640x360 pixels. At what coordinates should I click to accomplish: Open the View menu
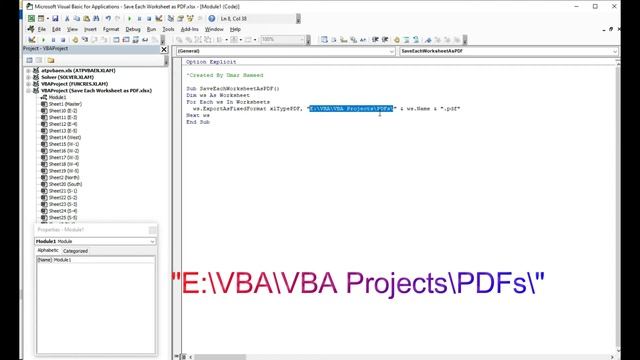tap(72, 29)
